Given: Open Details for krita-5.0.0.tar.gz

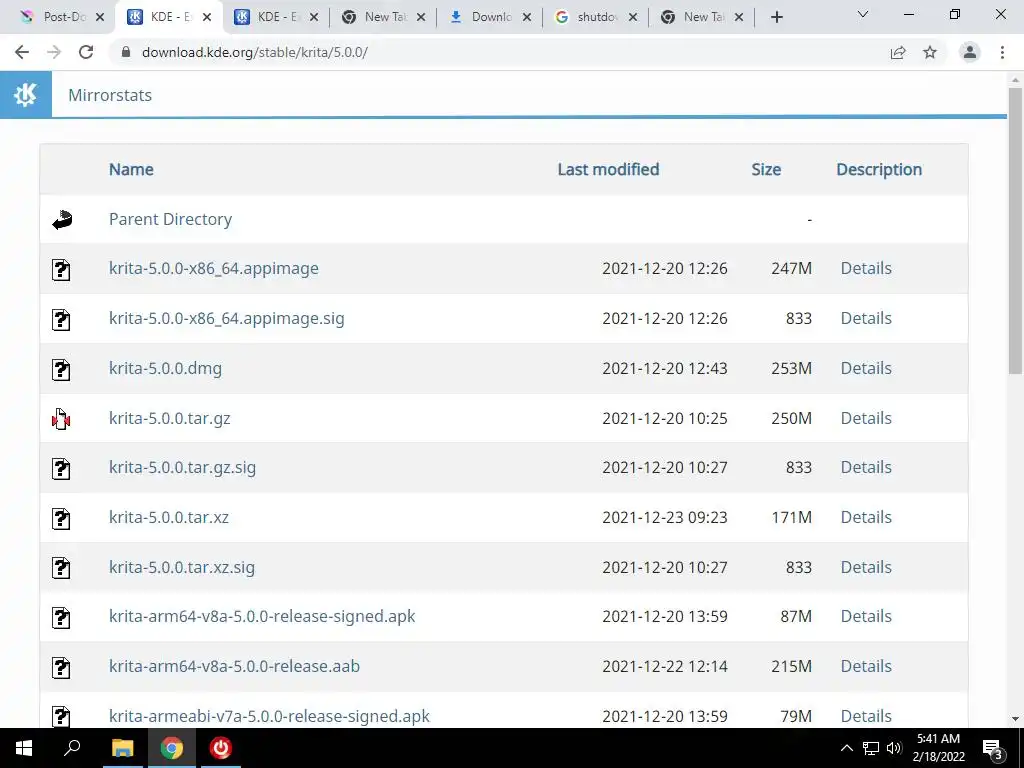Looking at the screenshot, I should pyautogui.click(x=866, y=418).
